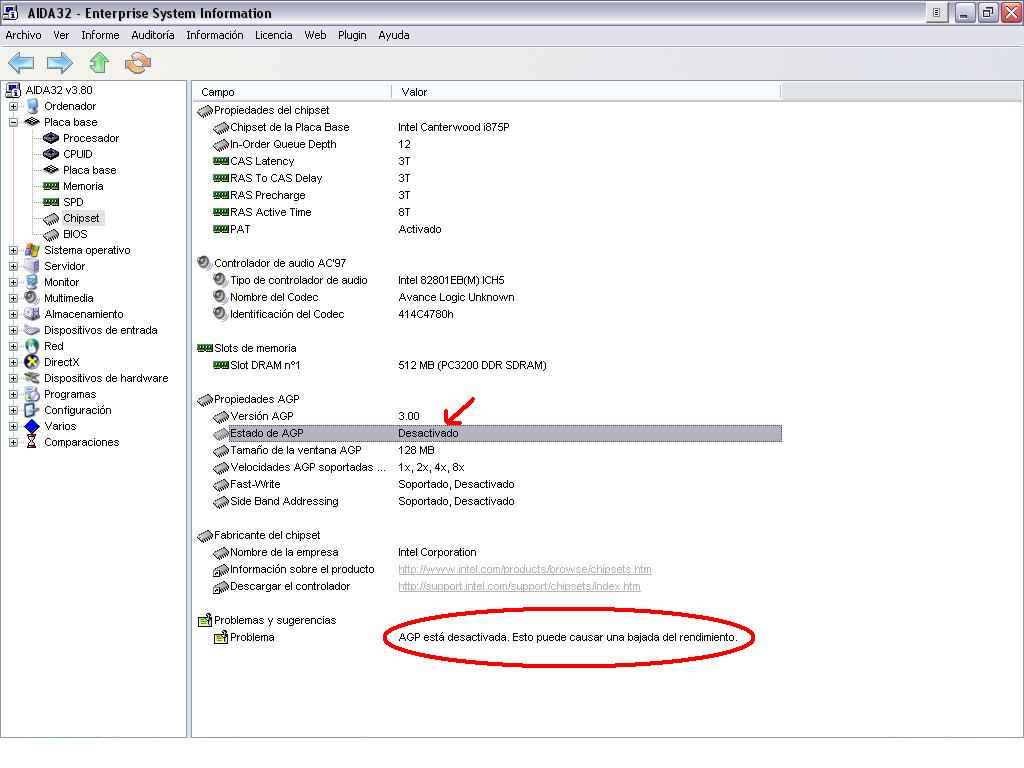Expand the Comparaciones tree node
The height and width of the screenshot is (768, 1024).
(13, 442)
